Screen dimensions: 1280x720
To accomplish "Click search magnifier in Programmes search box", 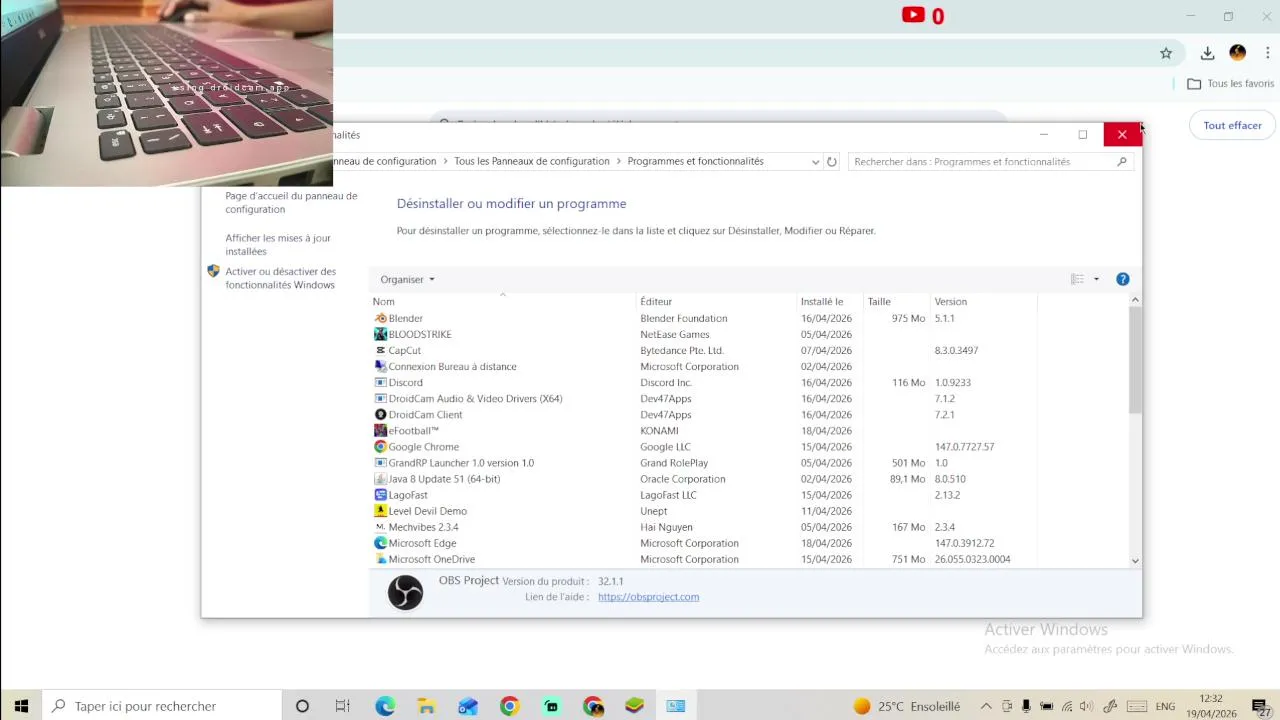I will [x=1122, y=161].
